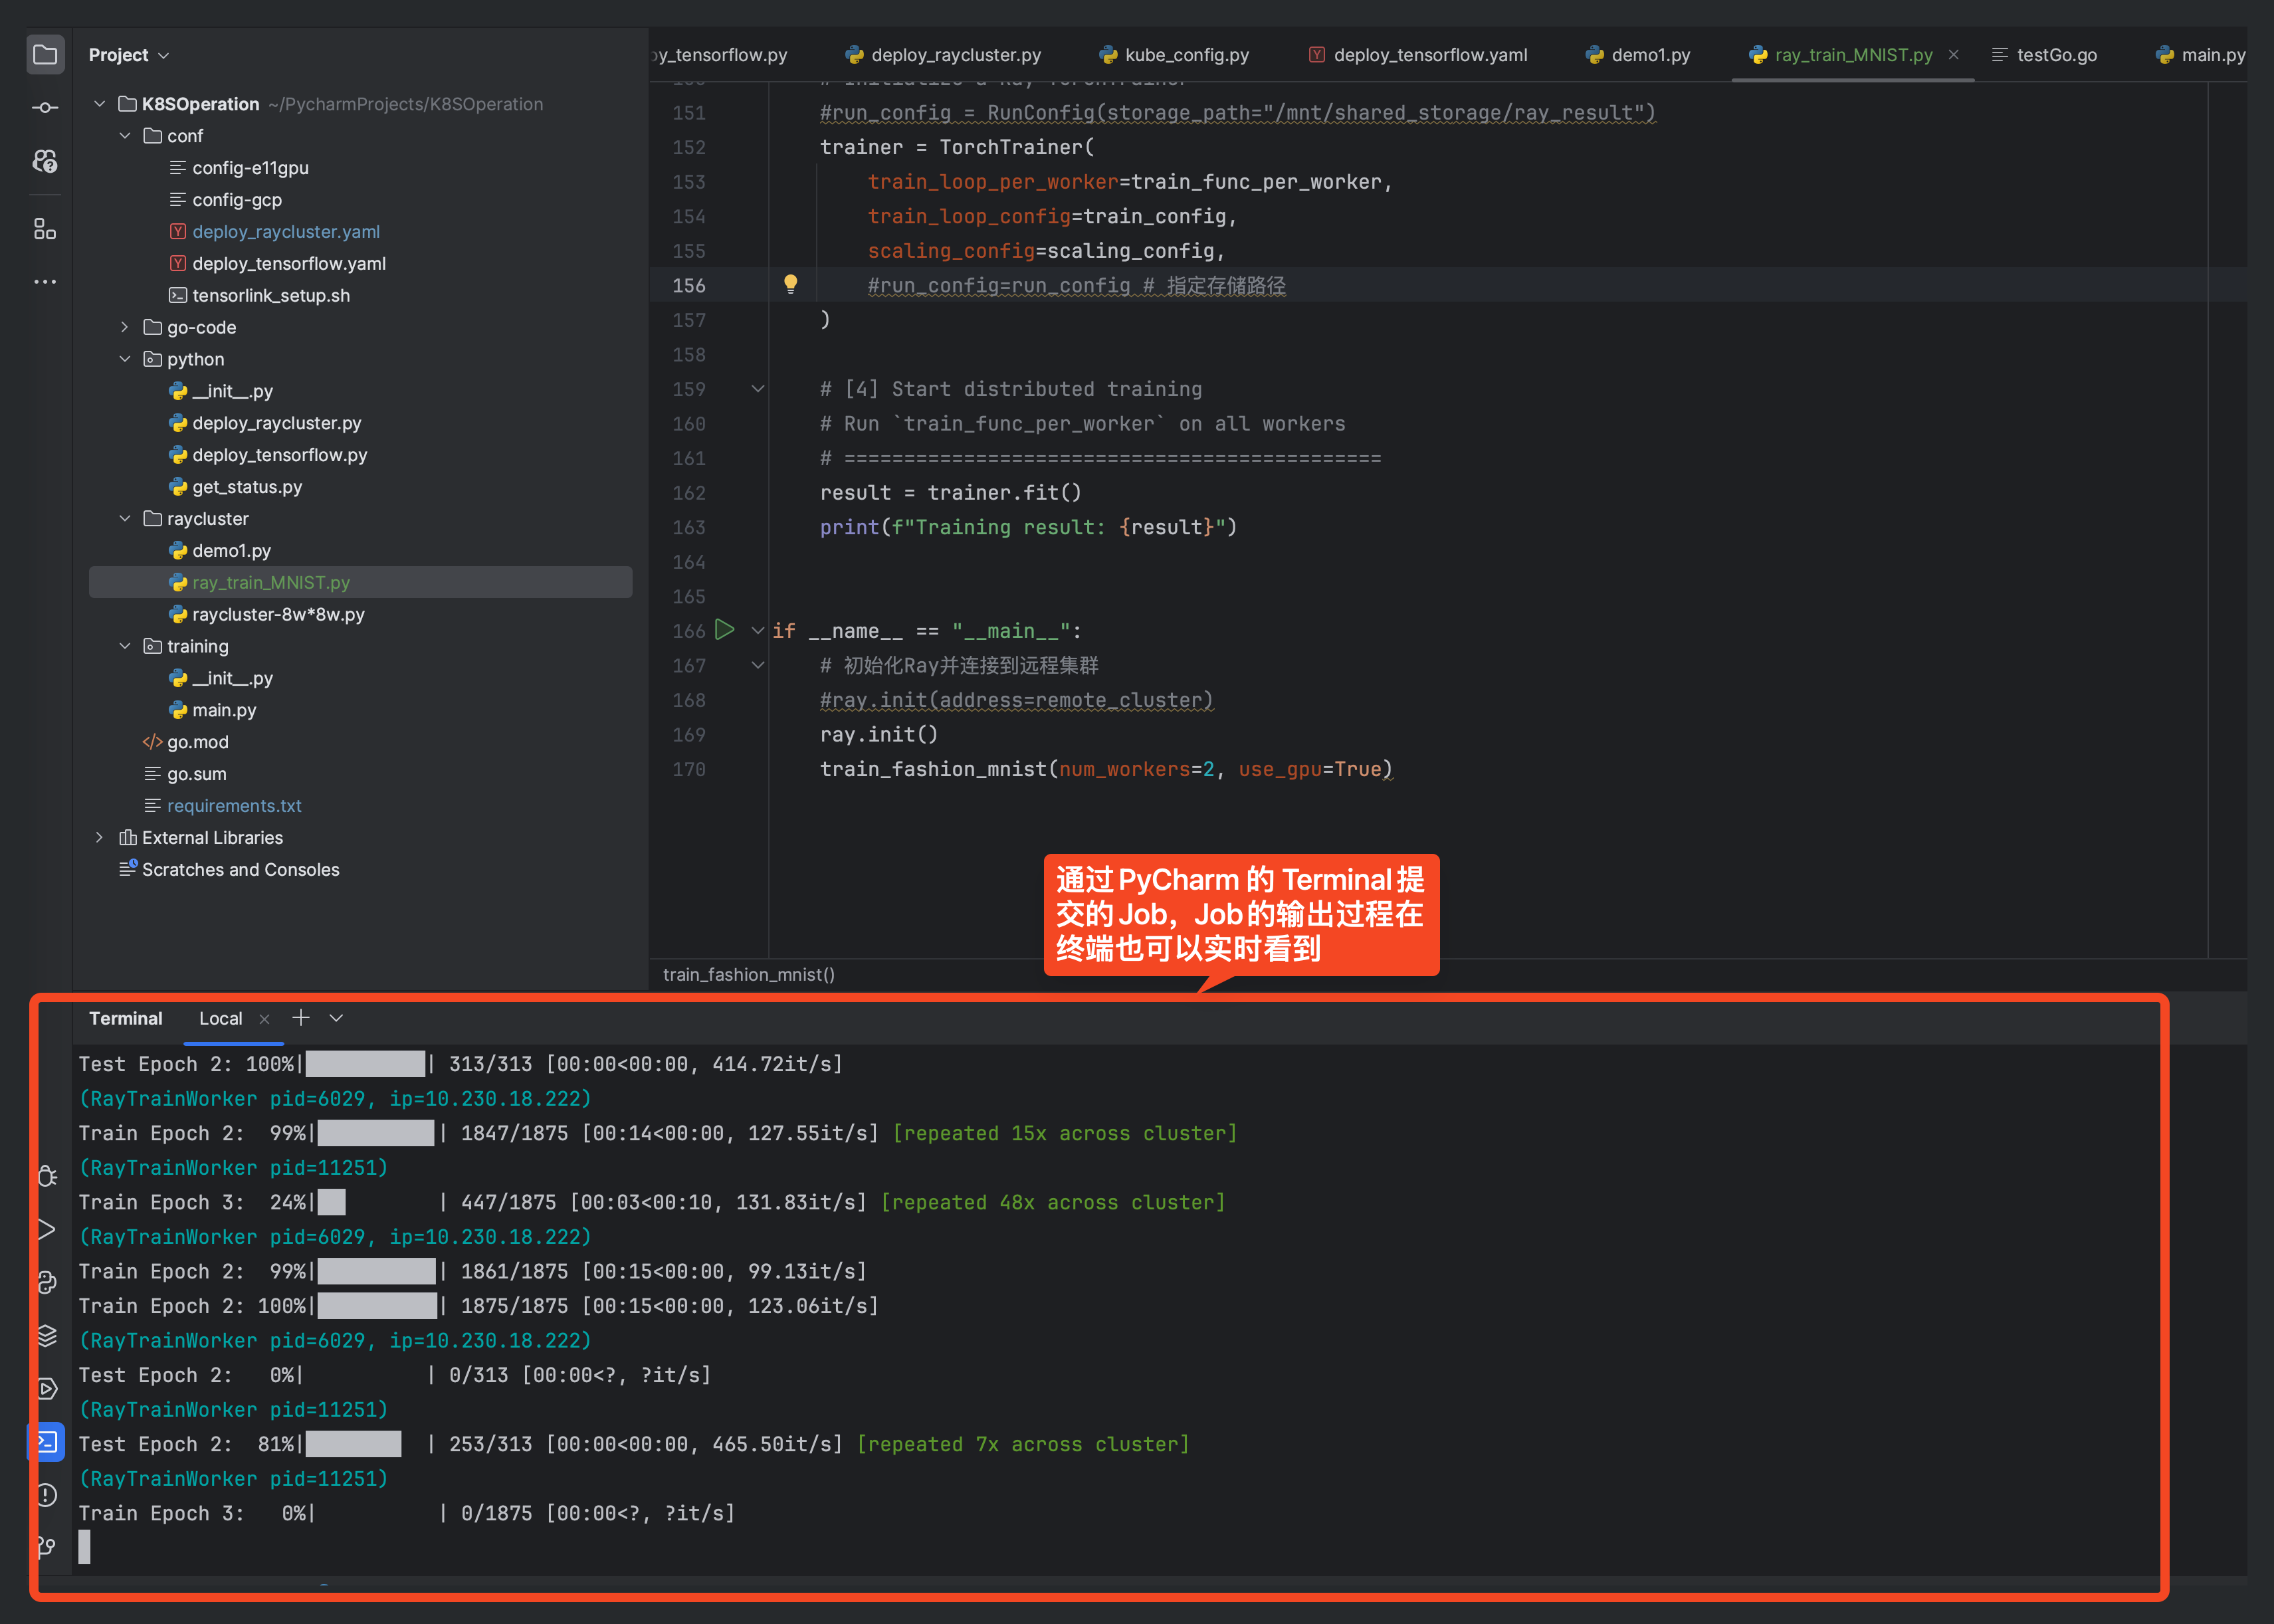This screenshot has height=1624, width=2274.
Task: Collapse the raycluster folder
Action: click(x=125, y=519)
